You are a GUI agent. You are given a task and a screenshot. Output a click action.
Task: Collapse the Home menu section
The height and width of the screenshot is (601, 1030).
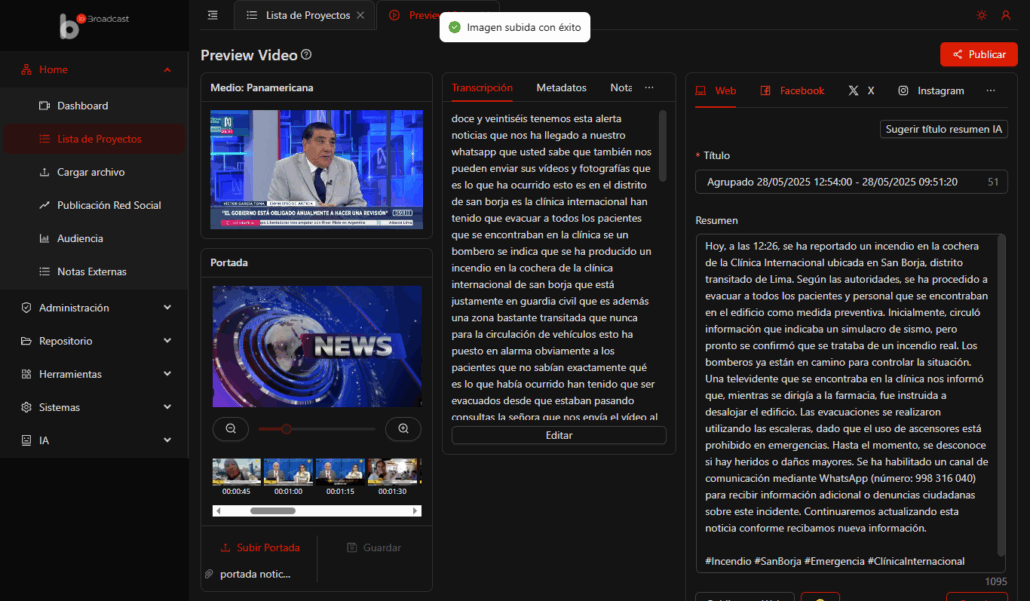tap(167, 70)
